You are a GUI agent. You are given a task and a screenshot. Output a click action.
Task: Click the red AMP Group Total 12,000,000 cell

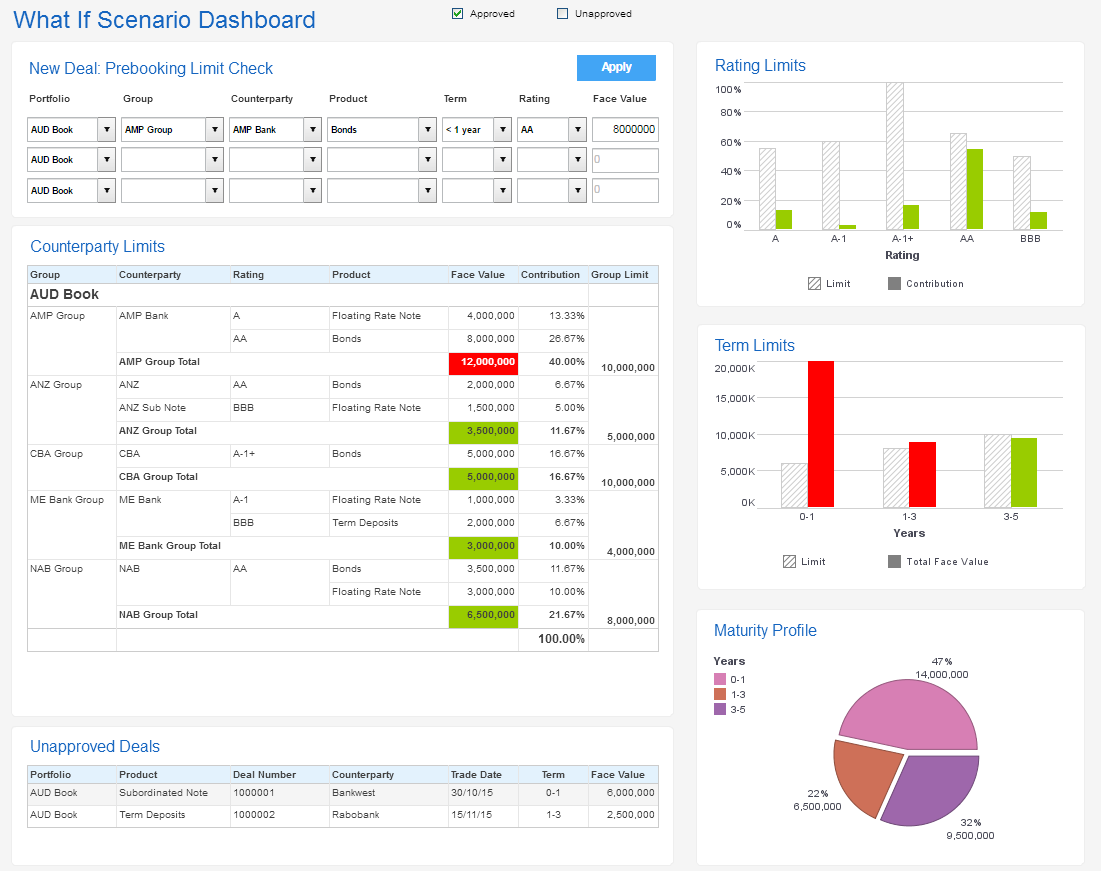point(483,362)
